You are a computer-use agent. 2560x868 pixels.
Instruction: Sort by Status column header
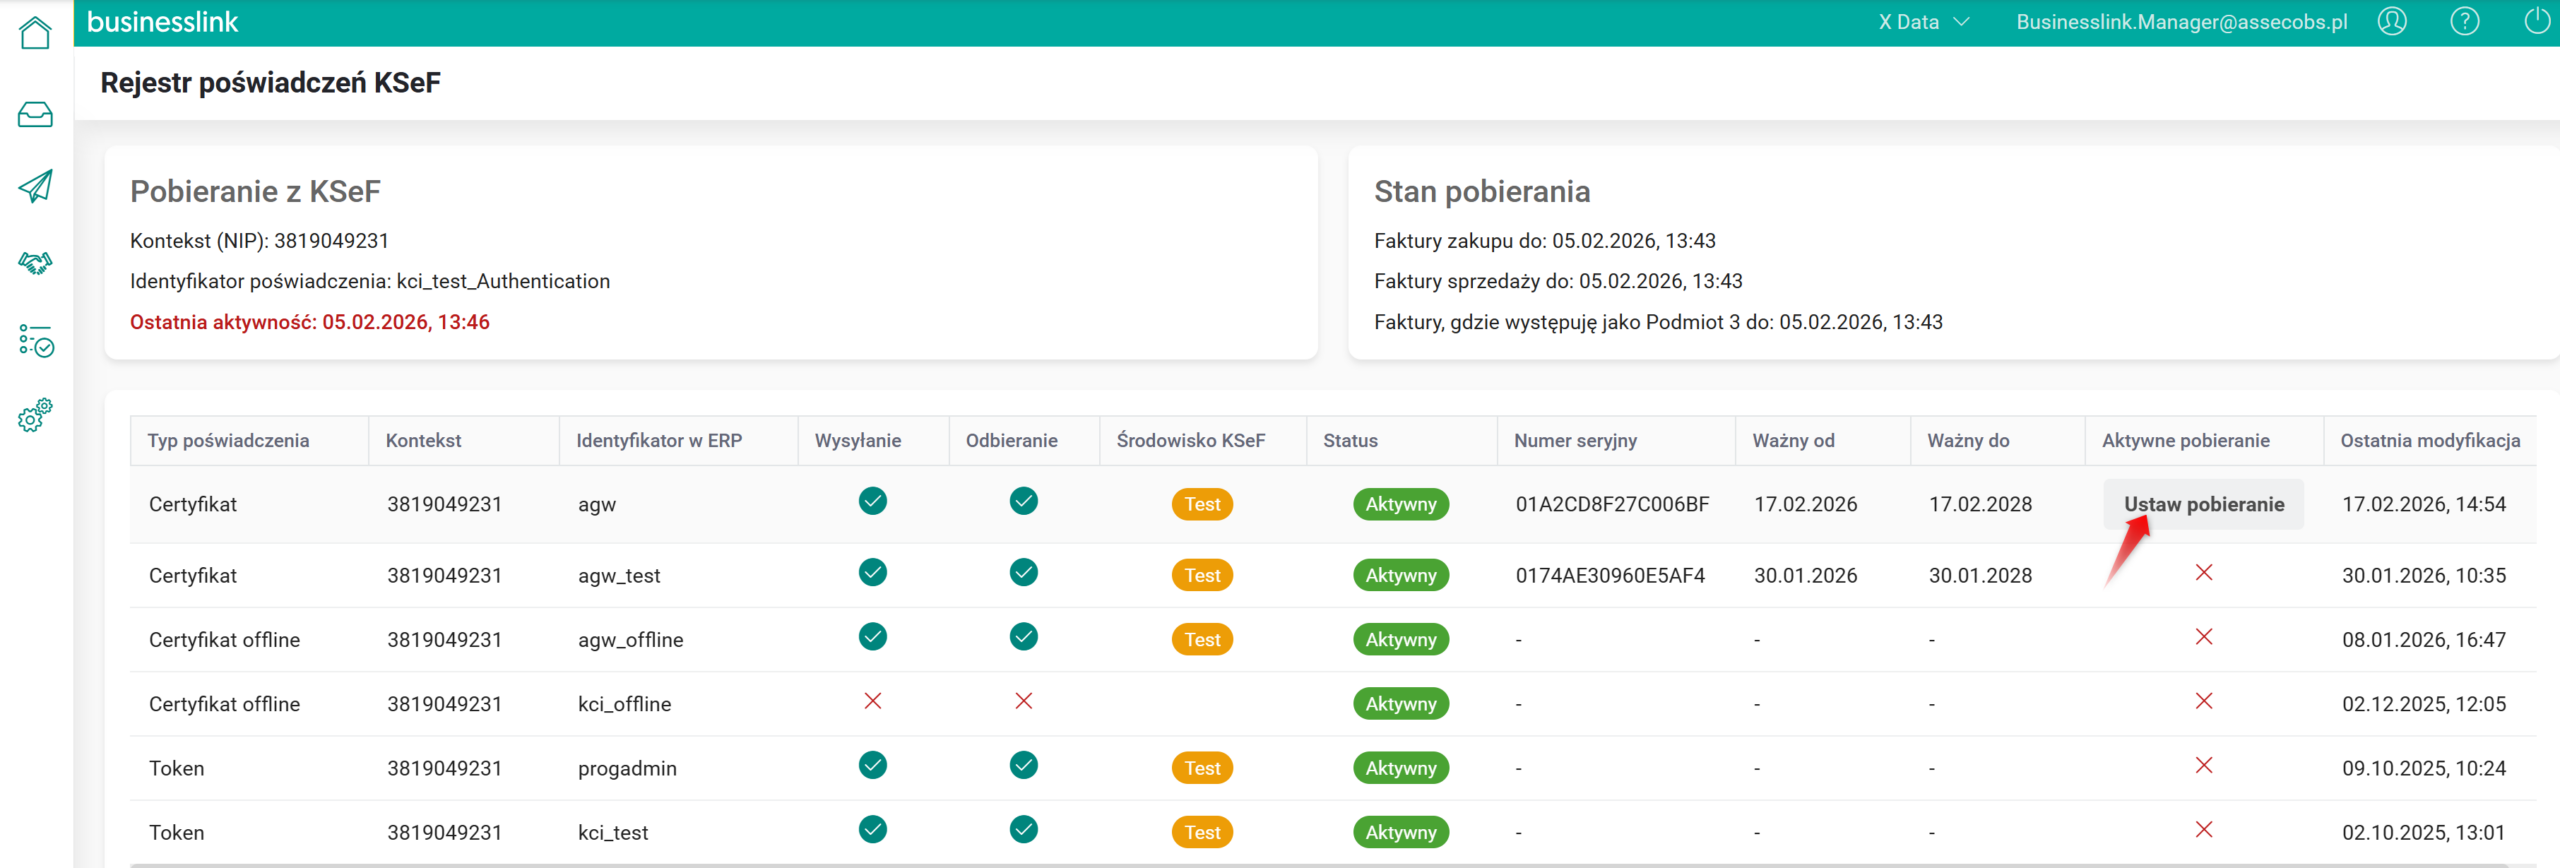(1350, 441)
